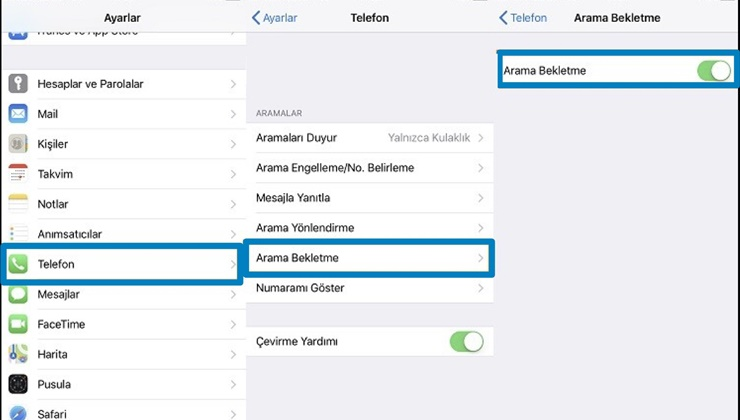Expand Numaramı Göster chevron
This screenshot has width=740, height=420.
coord(481,288)
